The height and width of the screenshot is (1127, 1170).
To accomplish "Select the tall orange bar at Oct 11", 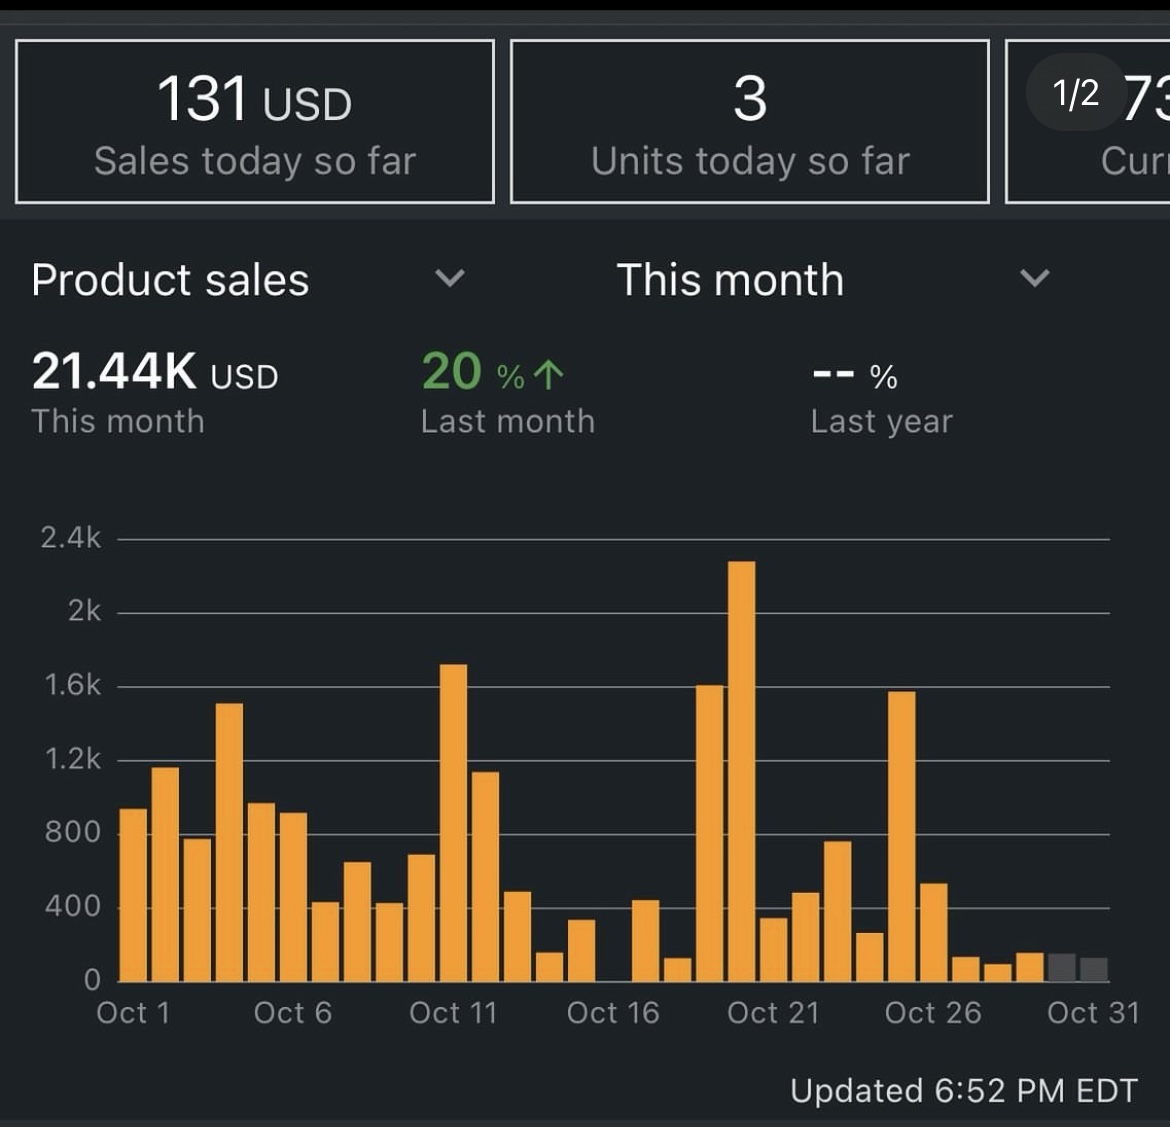I will (453, 822).
